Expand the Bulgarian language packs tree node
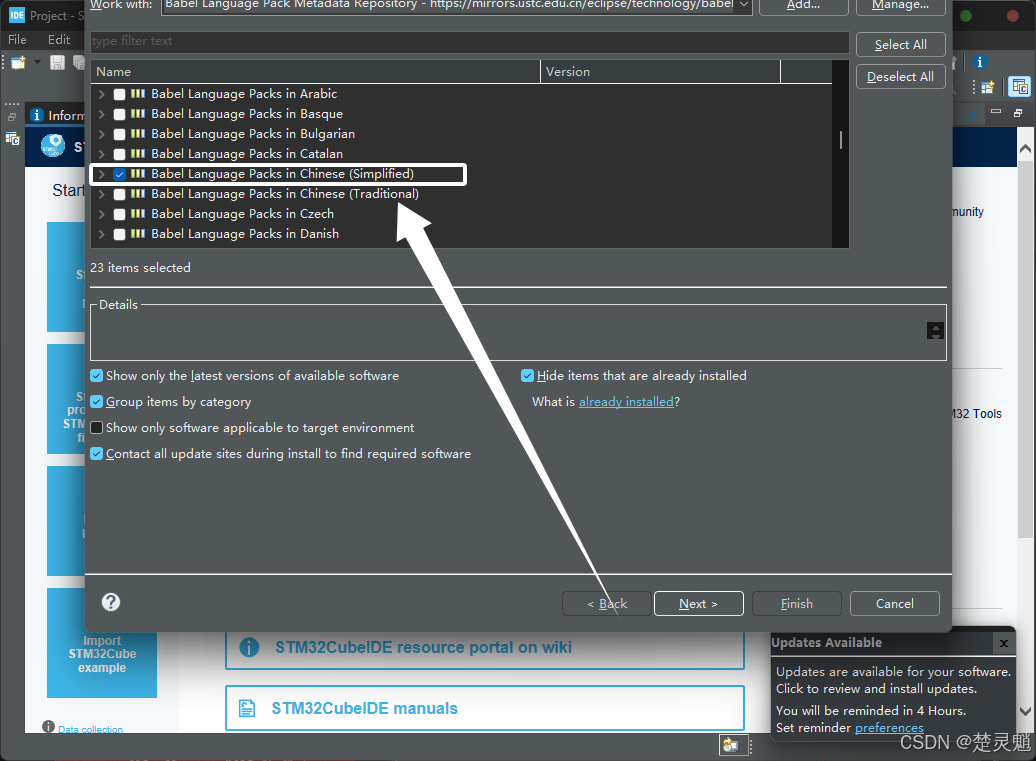Screen dimensions: 1036x761 coord(101,134)
